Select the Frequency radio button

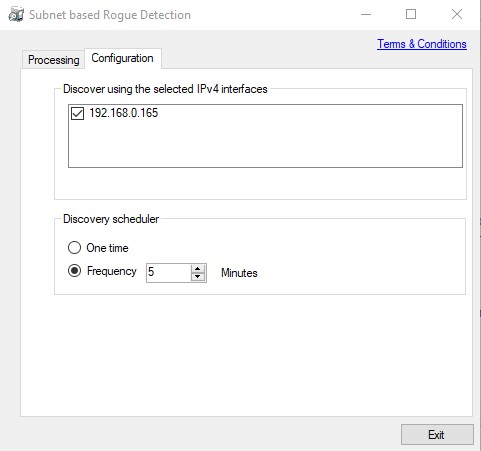[74, 271]
